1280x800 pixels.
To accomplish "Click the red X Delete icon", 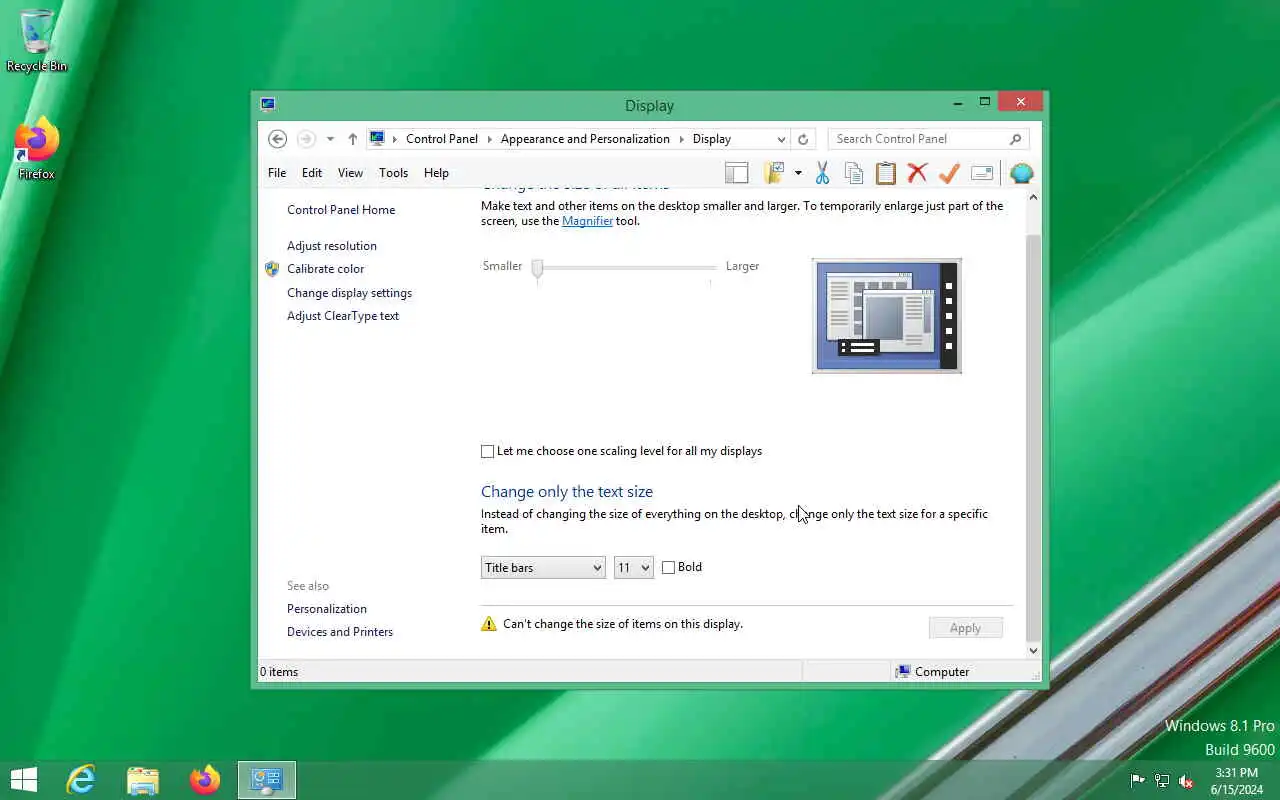I will (x=917, y=173).
